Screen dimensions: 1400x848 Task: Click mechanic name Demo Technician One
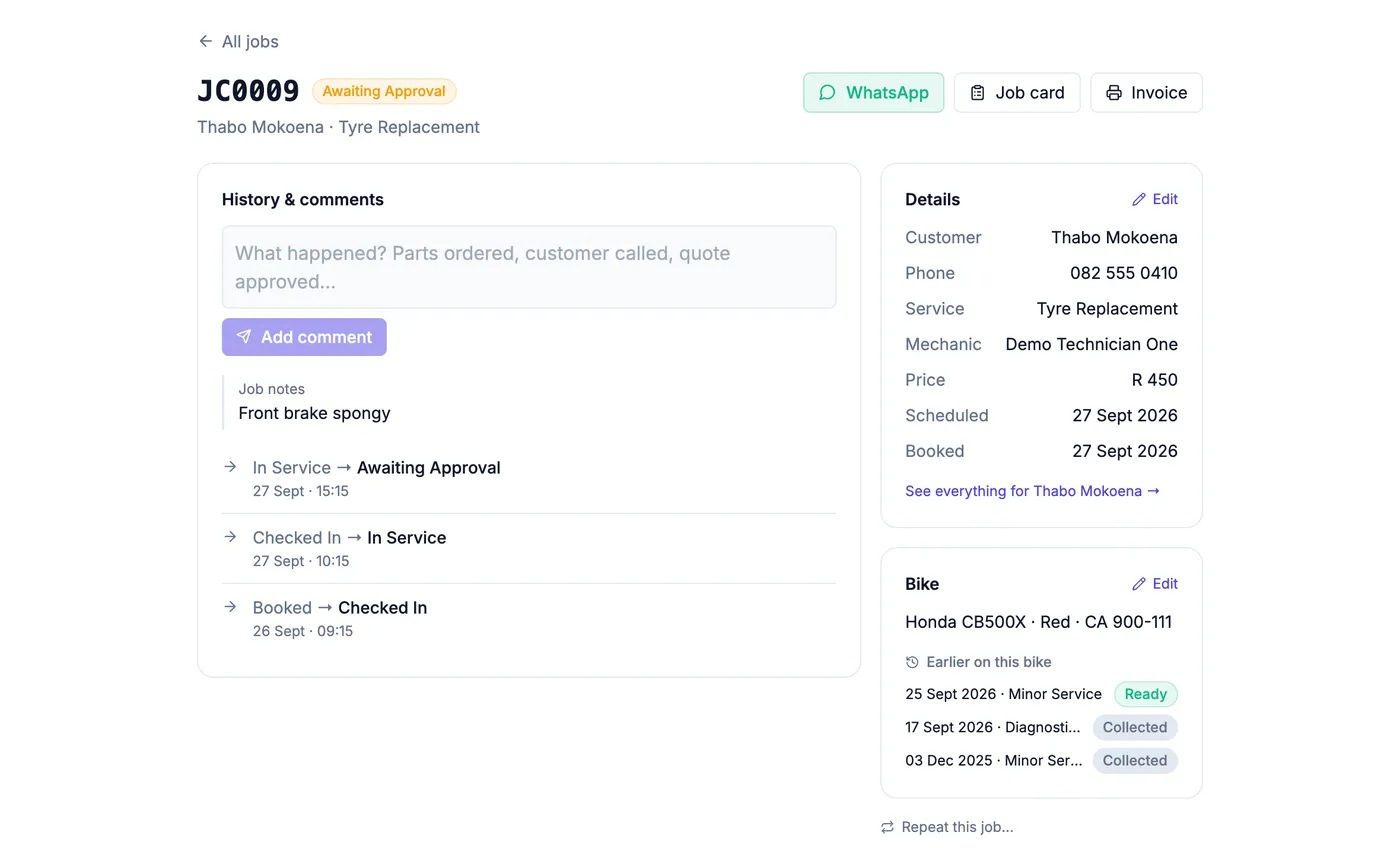(x=1091, y=344)
